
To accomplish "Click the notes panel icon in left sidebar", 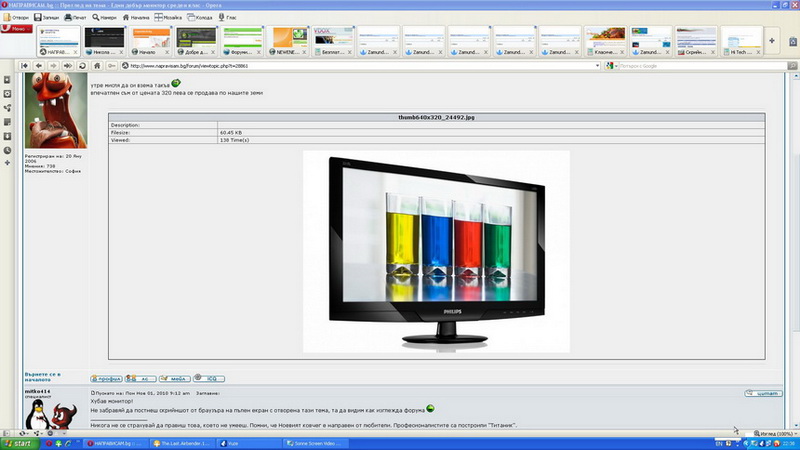I will (7, 122).
